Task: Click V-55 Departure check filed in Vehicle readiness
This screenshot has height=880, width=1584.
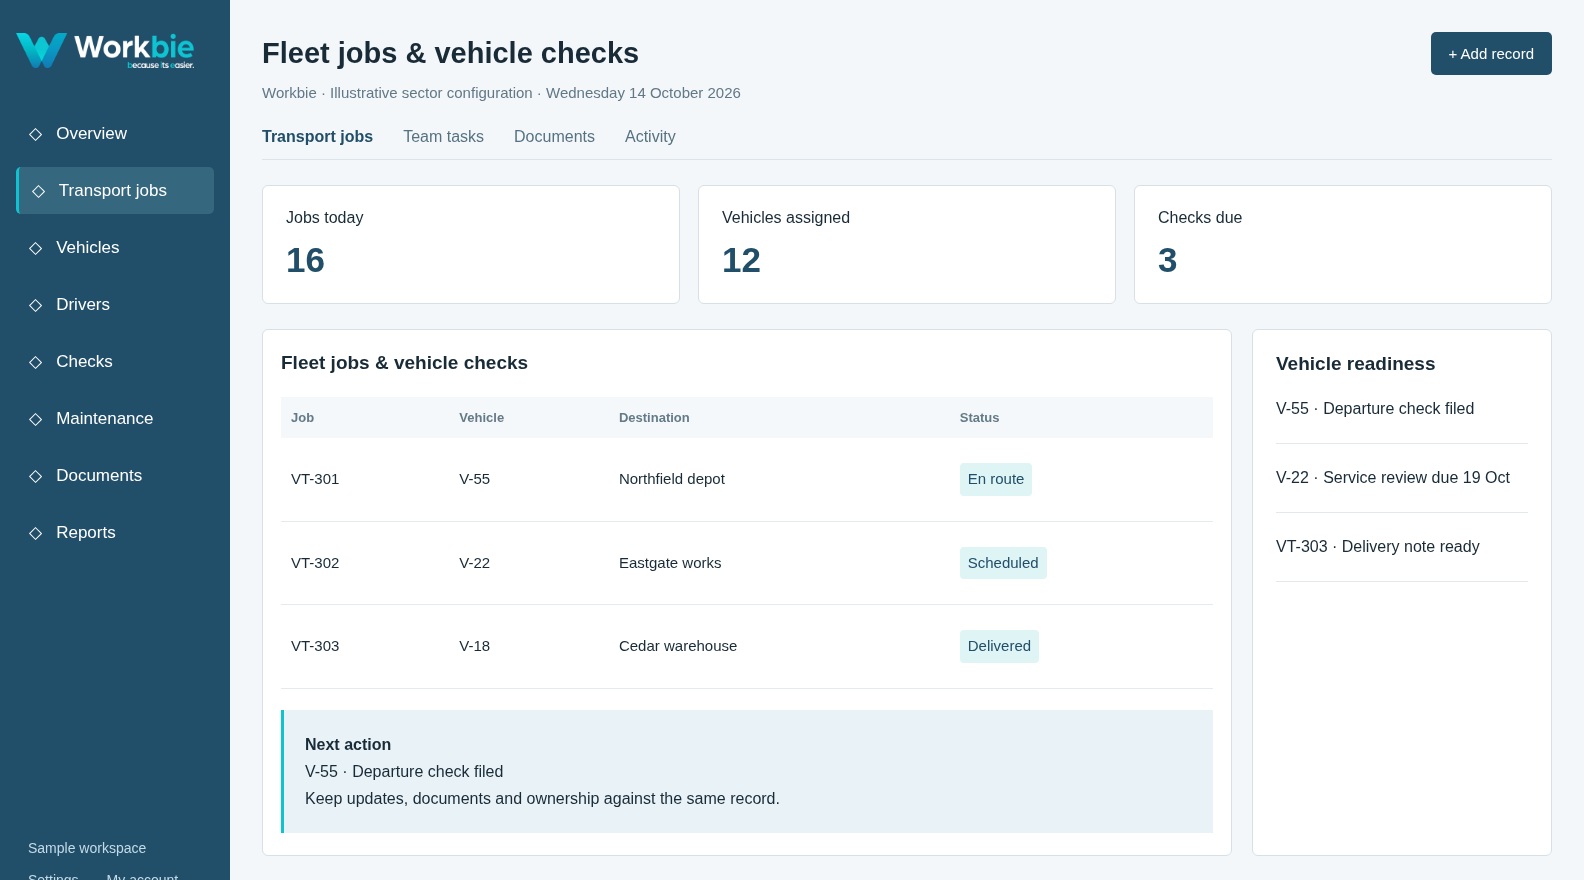Action: [x=1375, y=409]
